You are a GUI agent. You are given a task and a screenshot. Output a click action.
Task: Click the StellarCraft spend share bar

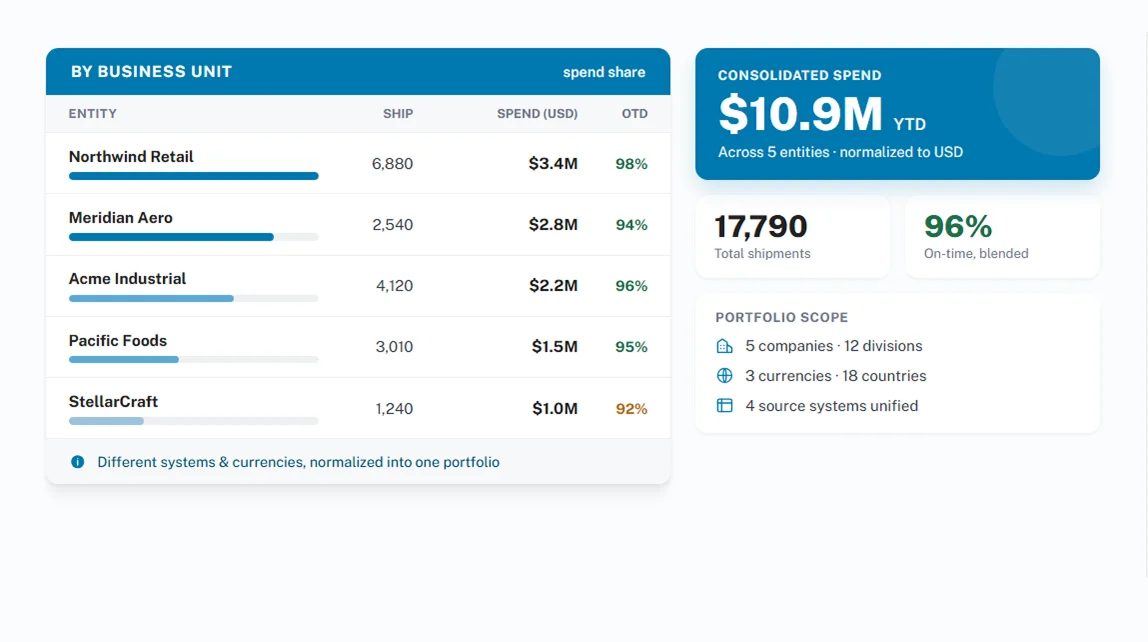tap(193, 421)
